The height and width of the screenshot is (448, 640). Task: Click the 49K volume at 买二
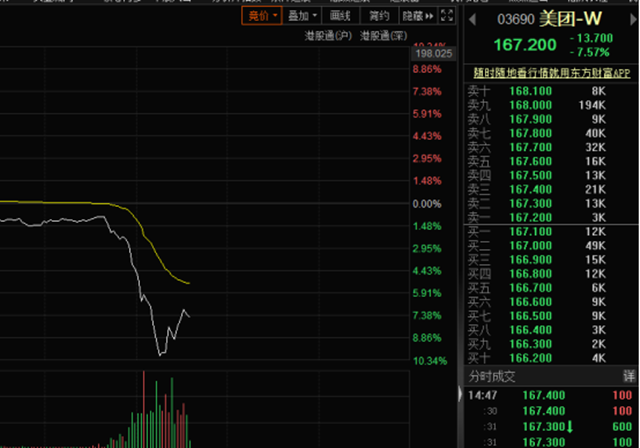[596, 246]
